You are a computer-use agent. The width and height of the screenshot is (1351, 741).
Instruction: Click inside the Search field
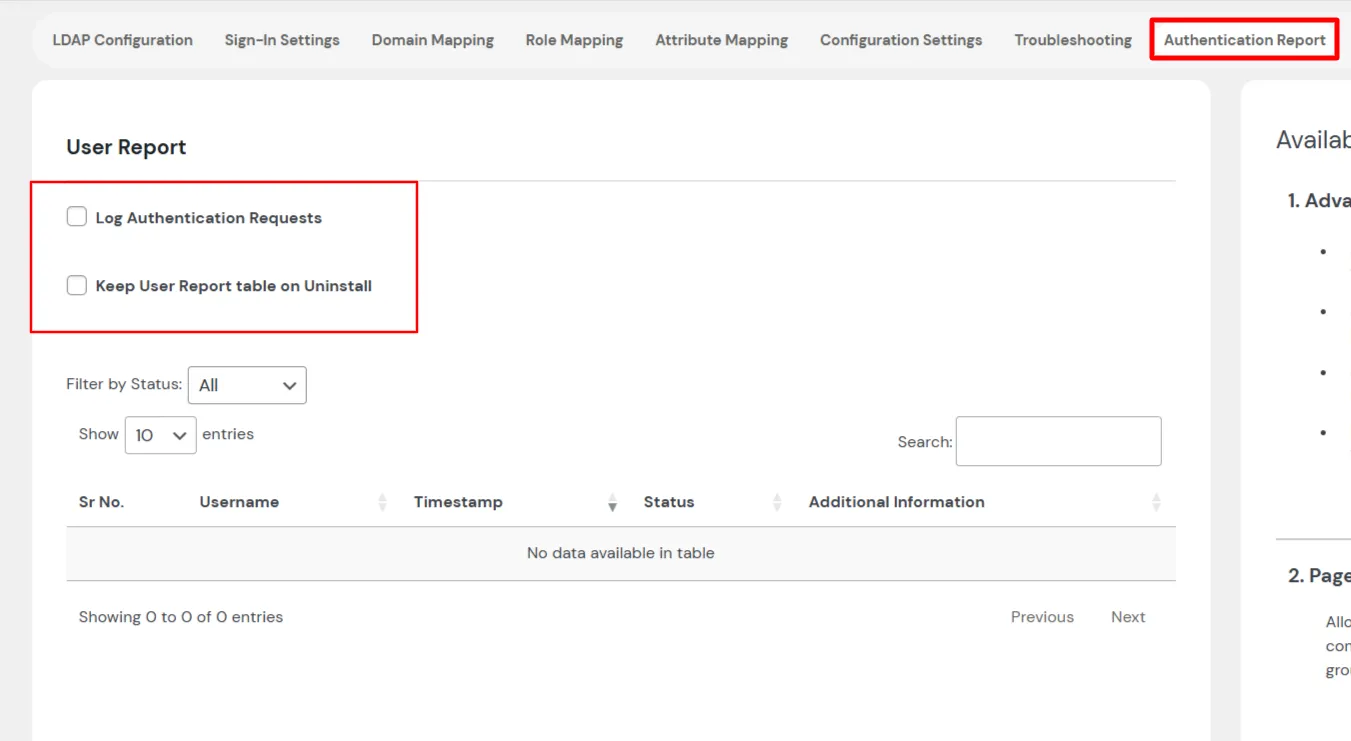[1057, 441]
